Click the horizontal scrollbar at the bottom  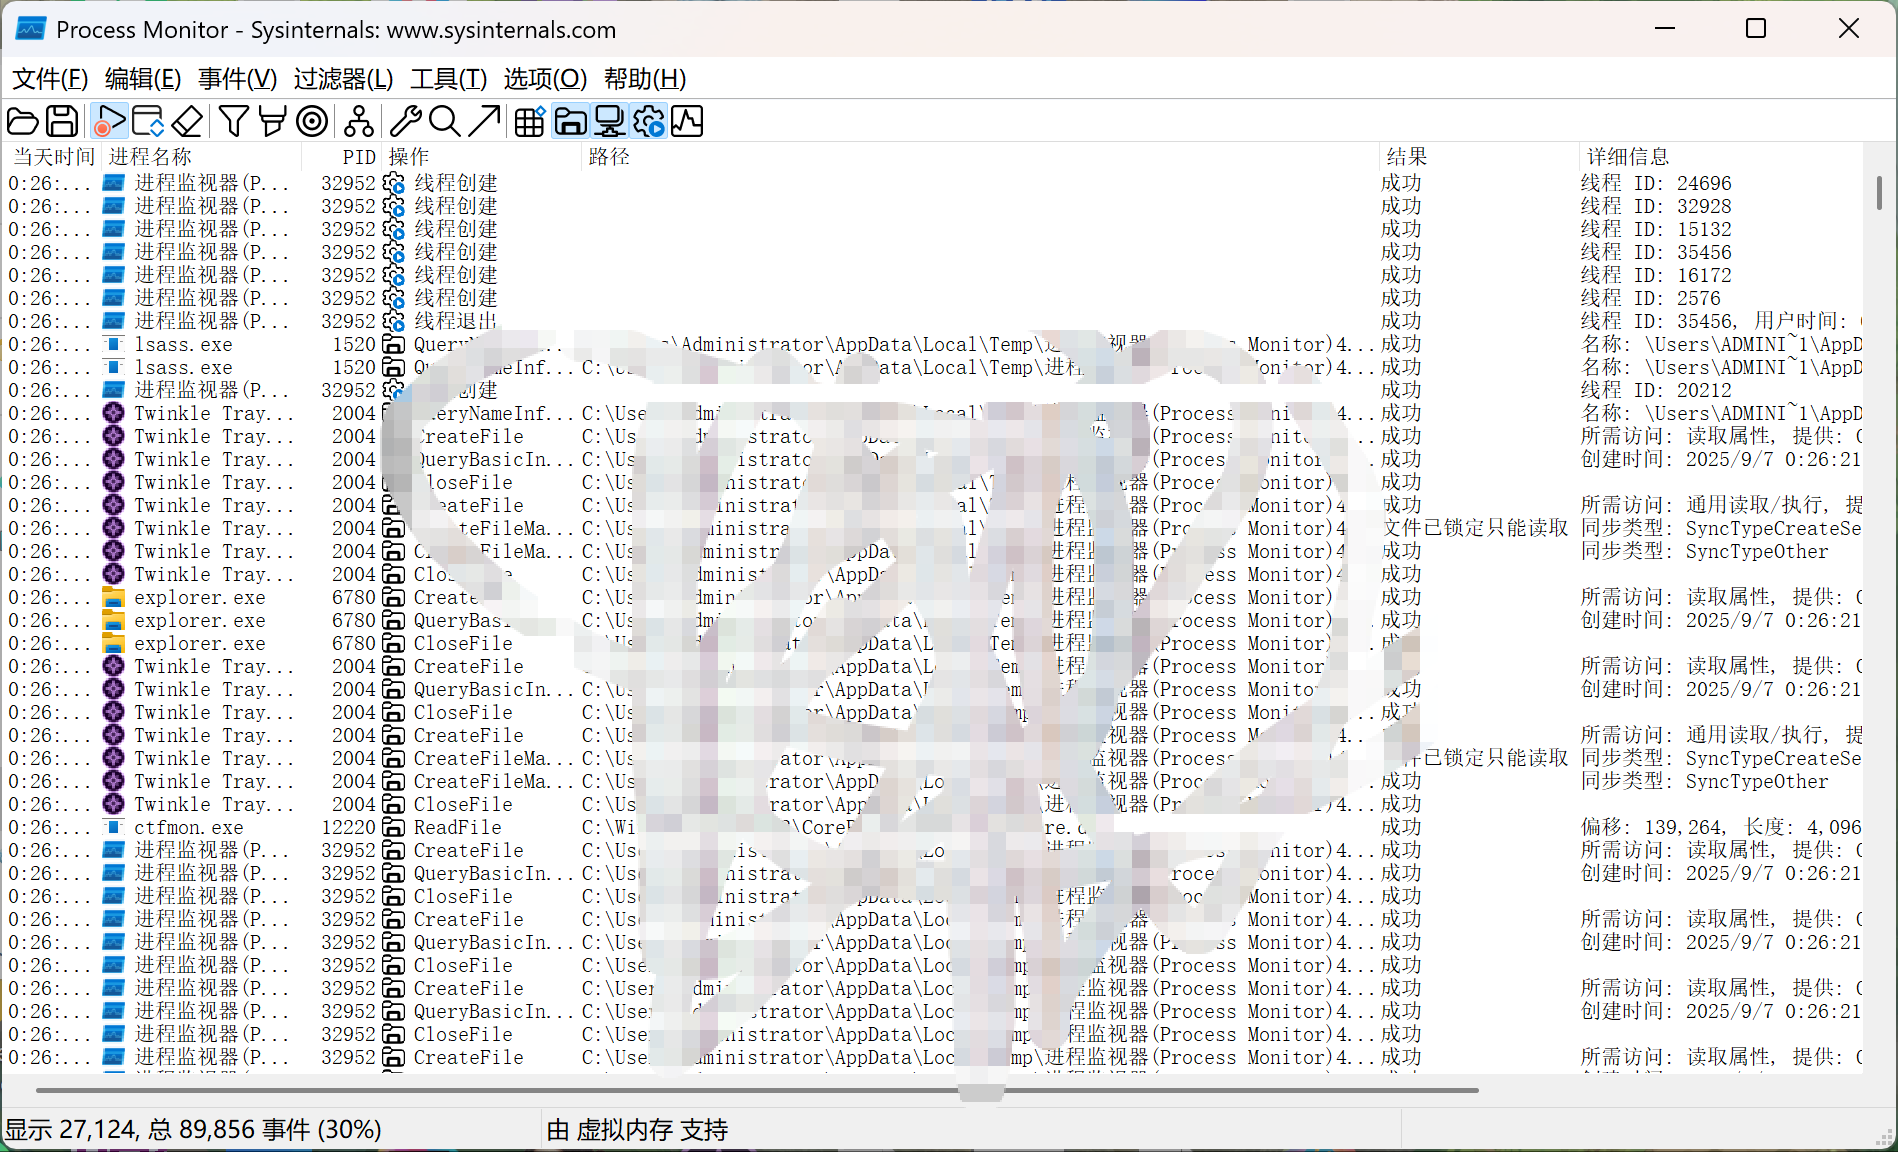click(757, 1090)
